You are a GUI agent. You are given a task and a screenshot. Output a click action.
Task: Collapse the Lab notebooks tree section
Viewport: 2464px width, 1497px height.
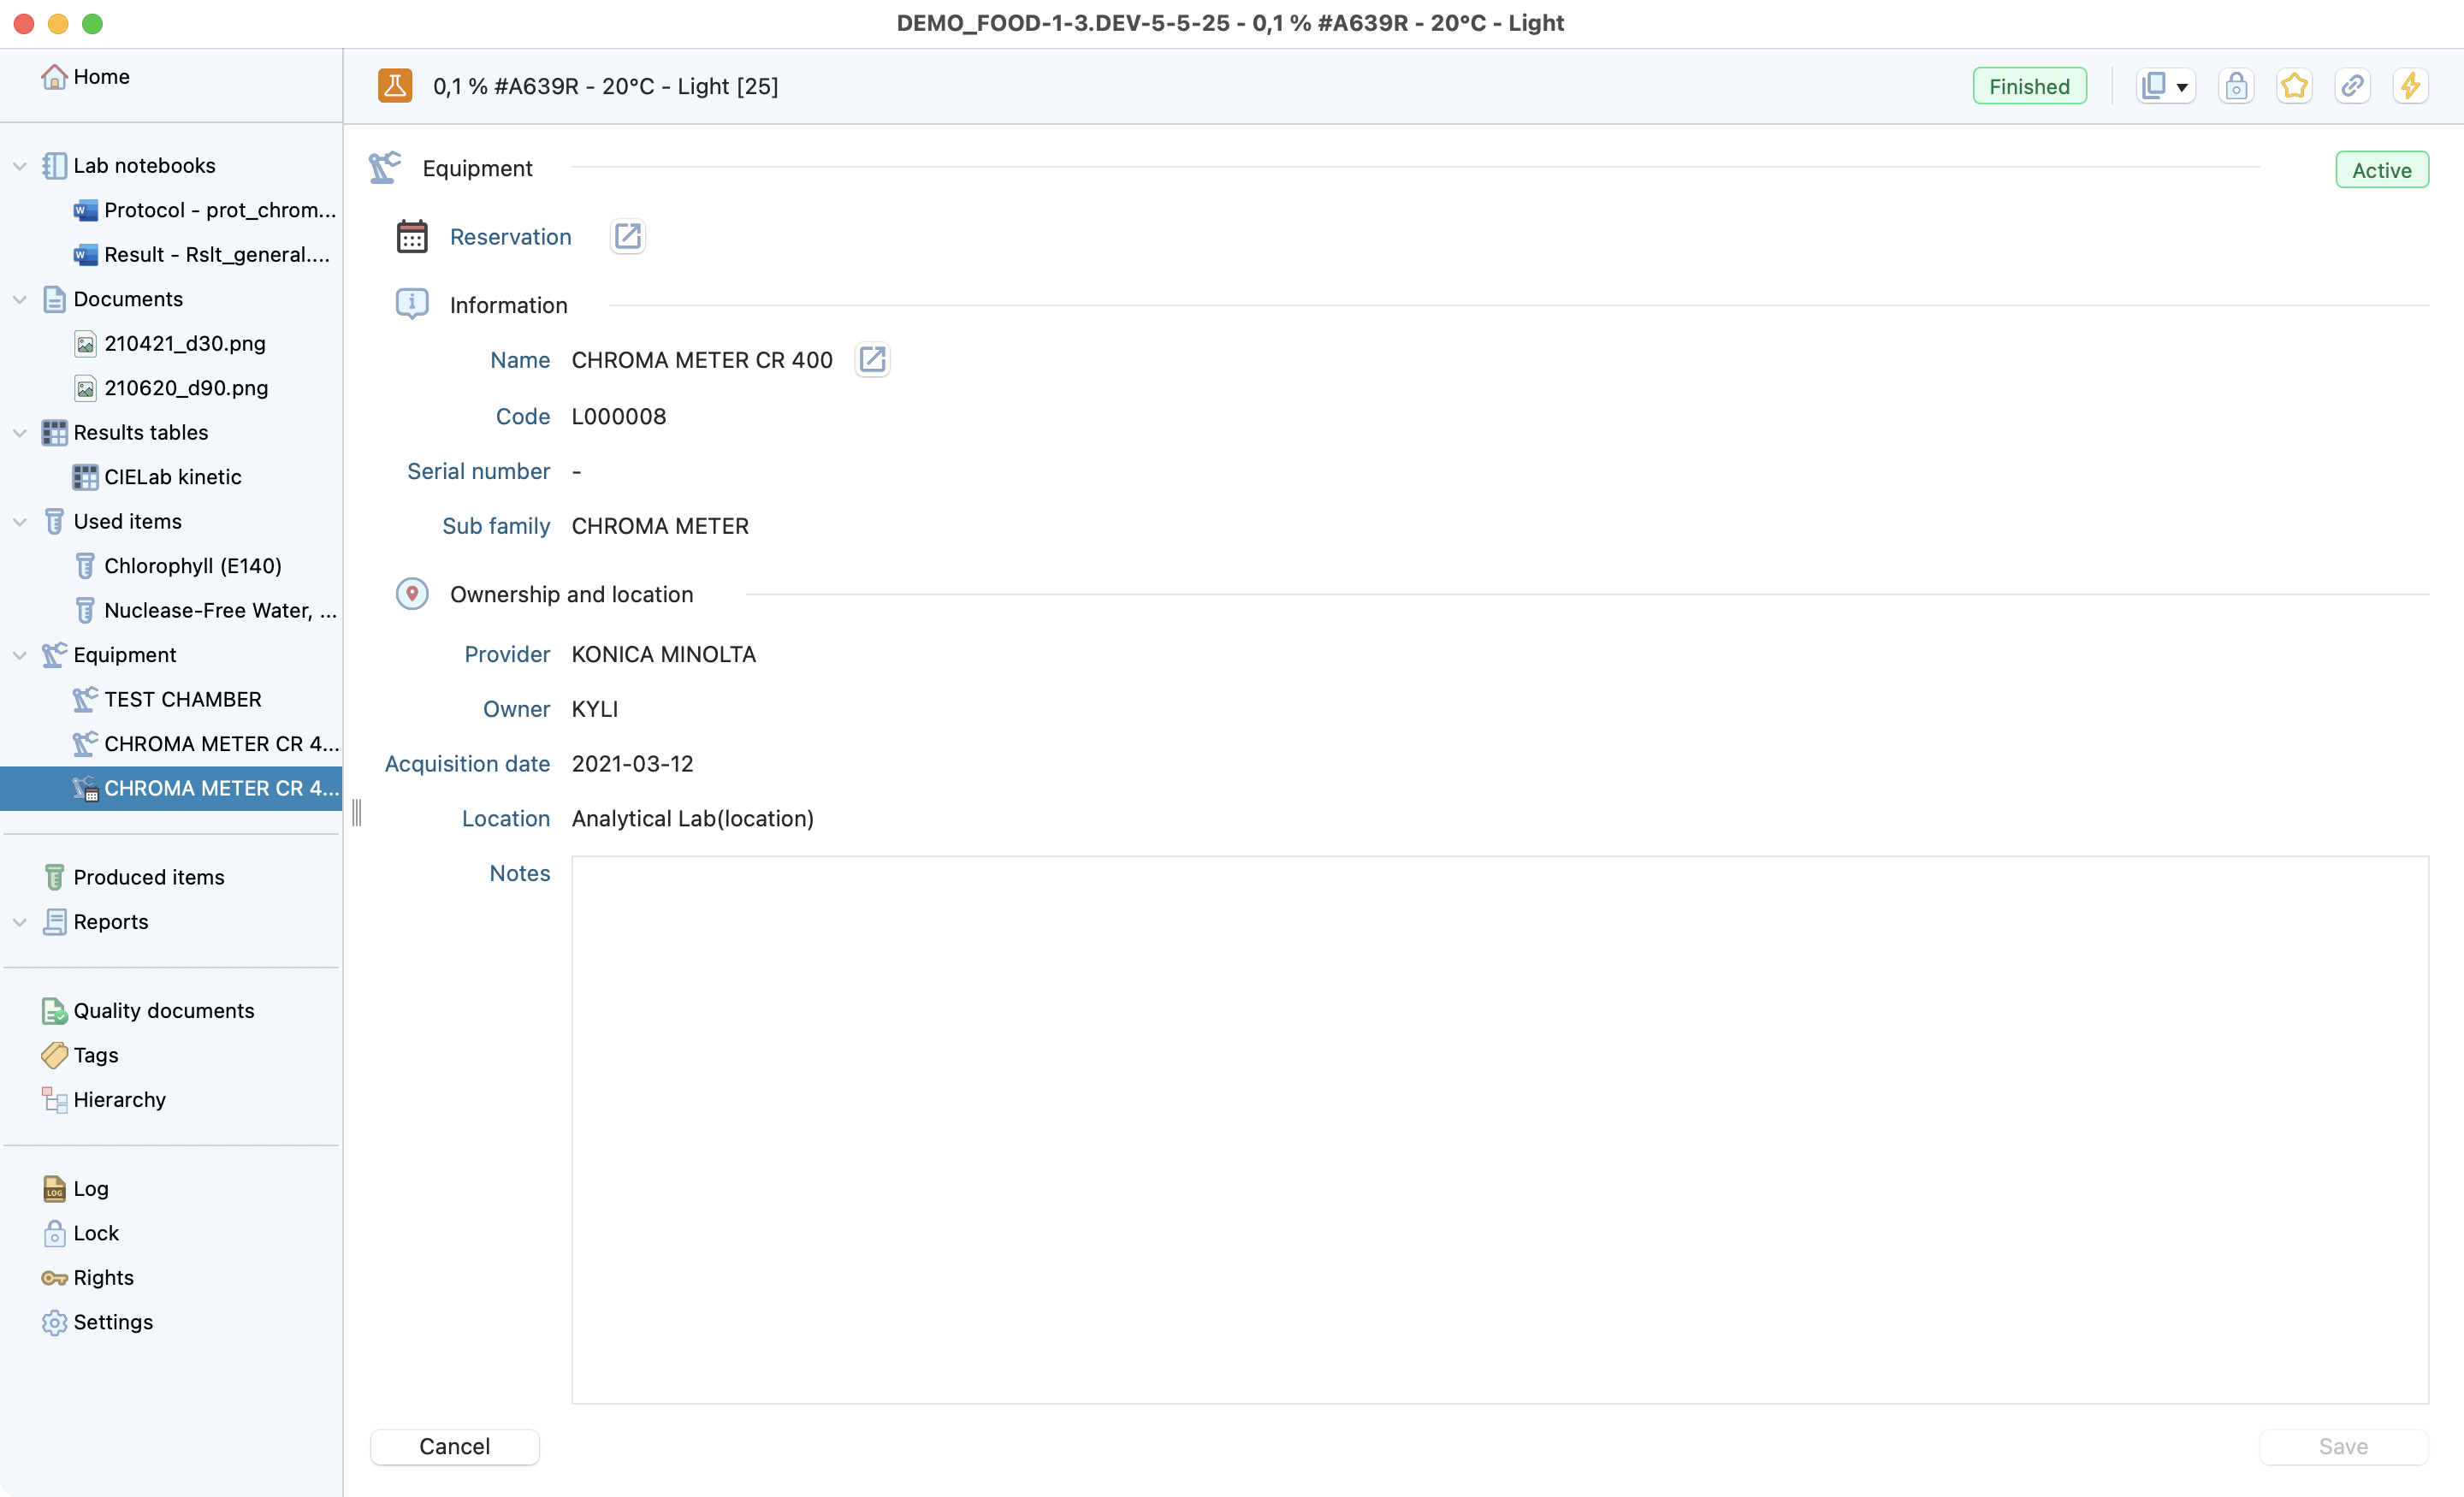pos(20,166)
